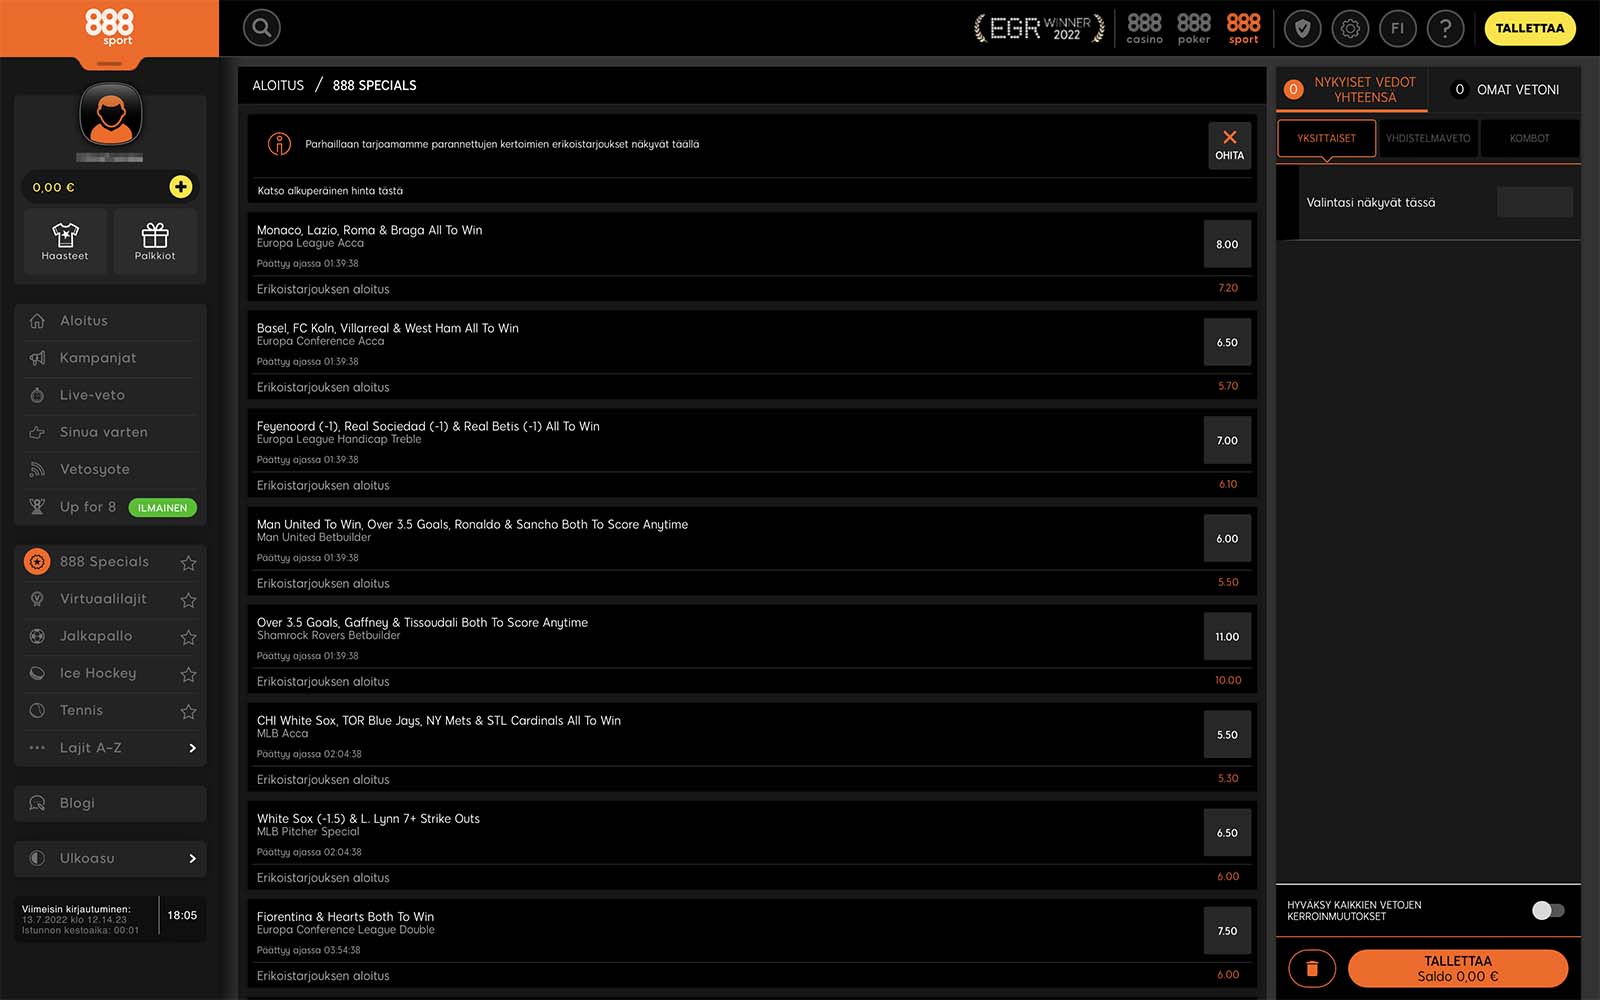The height and width of the screenshot is (1000, 1600).
Task: Click the 18:05 clock display
Action: click(x=182, y=915)
